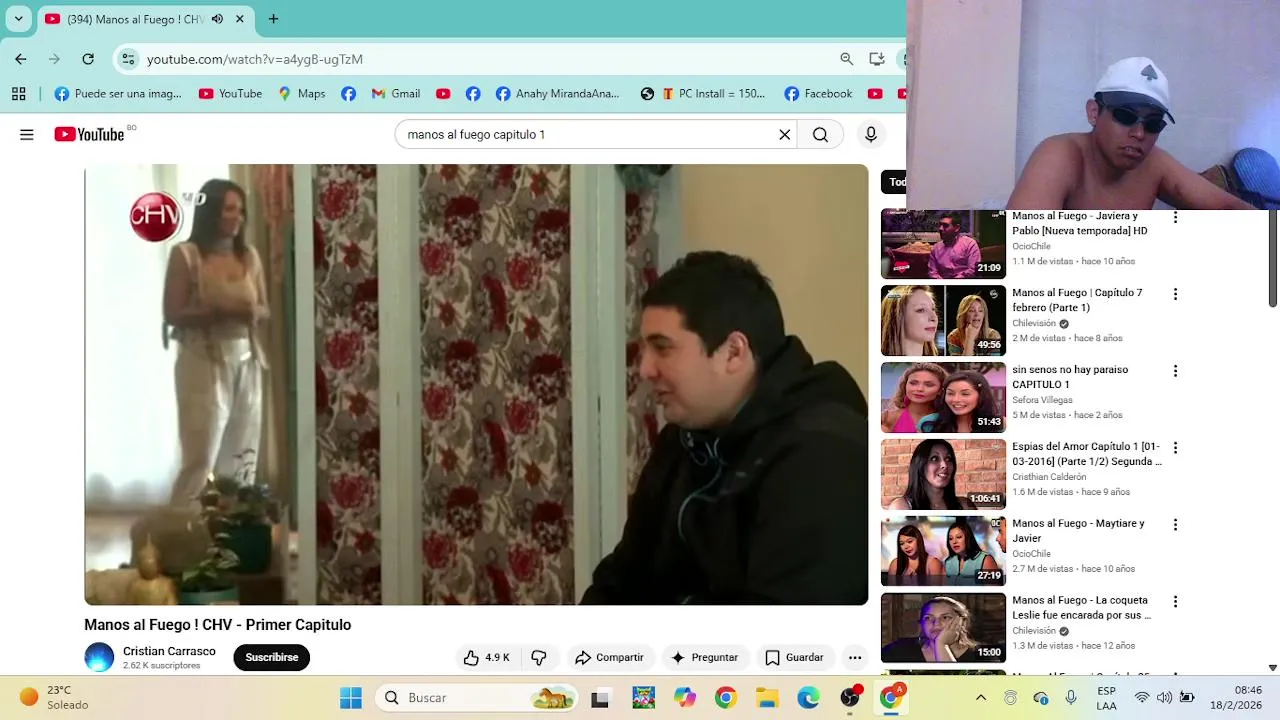
Task: Open options for Maytiare y Javier video
Action: 1176,525
